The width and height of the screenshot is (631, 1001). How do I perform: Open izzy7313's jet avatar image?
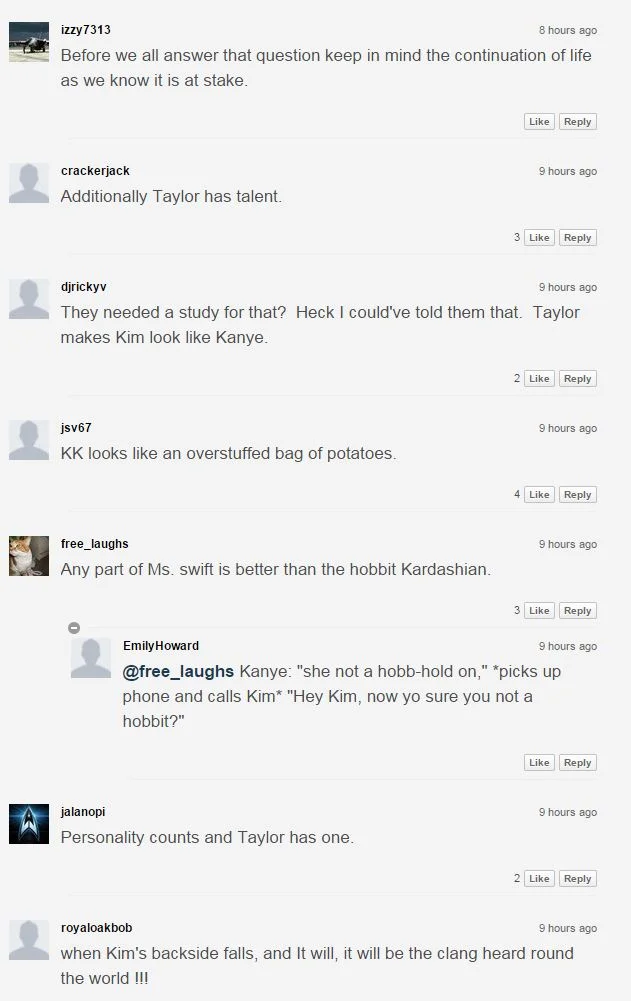[29, 42]
